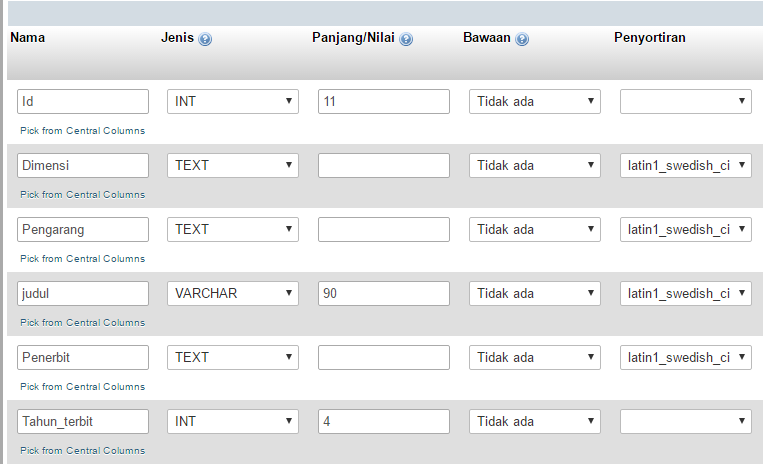Click Pick from Central Columns under Id
The width and height of the screenshot is (763, 464).
[82, 131]
